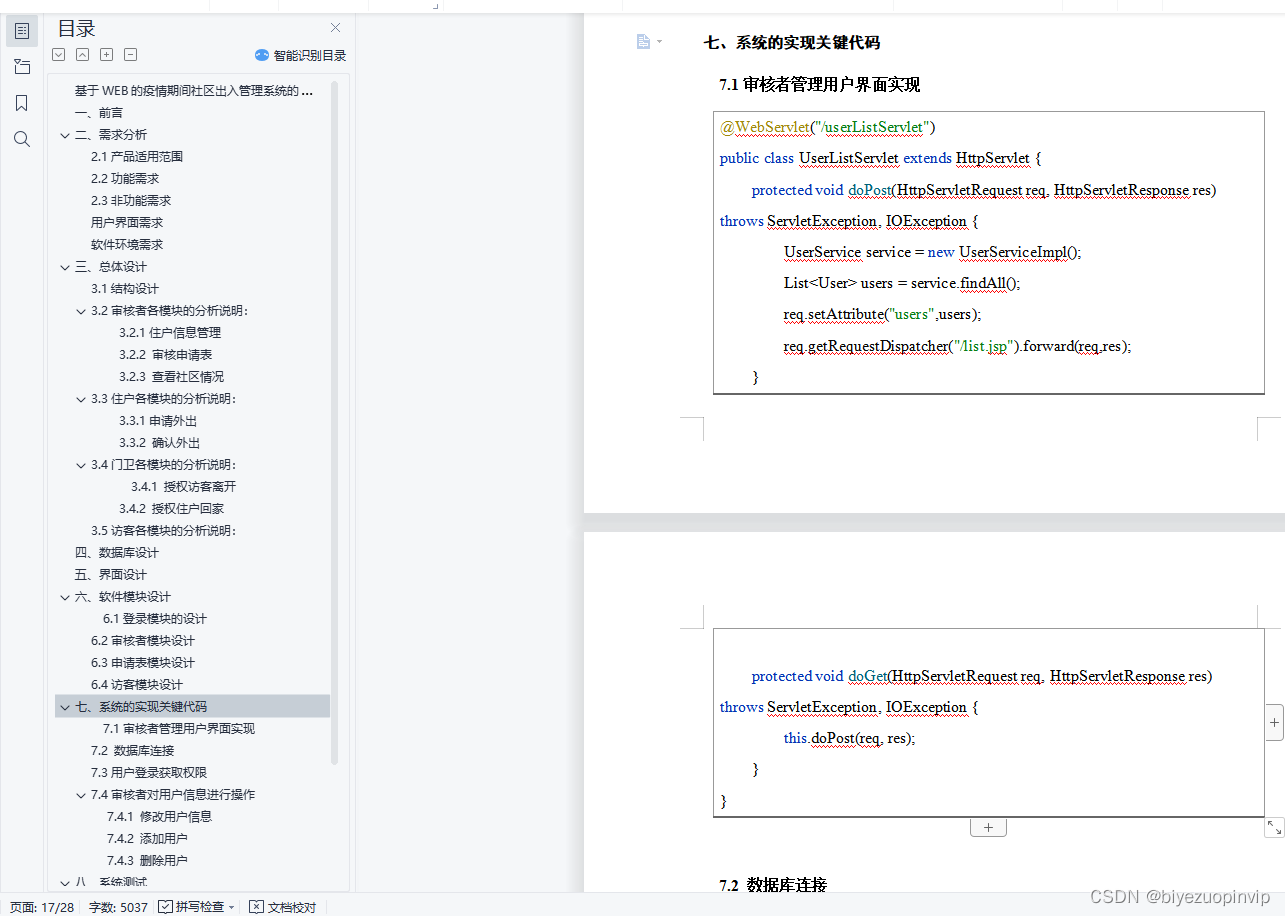Select 7.2 数据库连接 outline entry

coord(133,751)
